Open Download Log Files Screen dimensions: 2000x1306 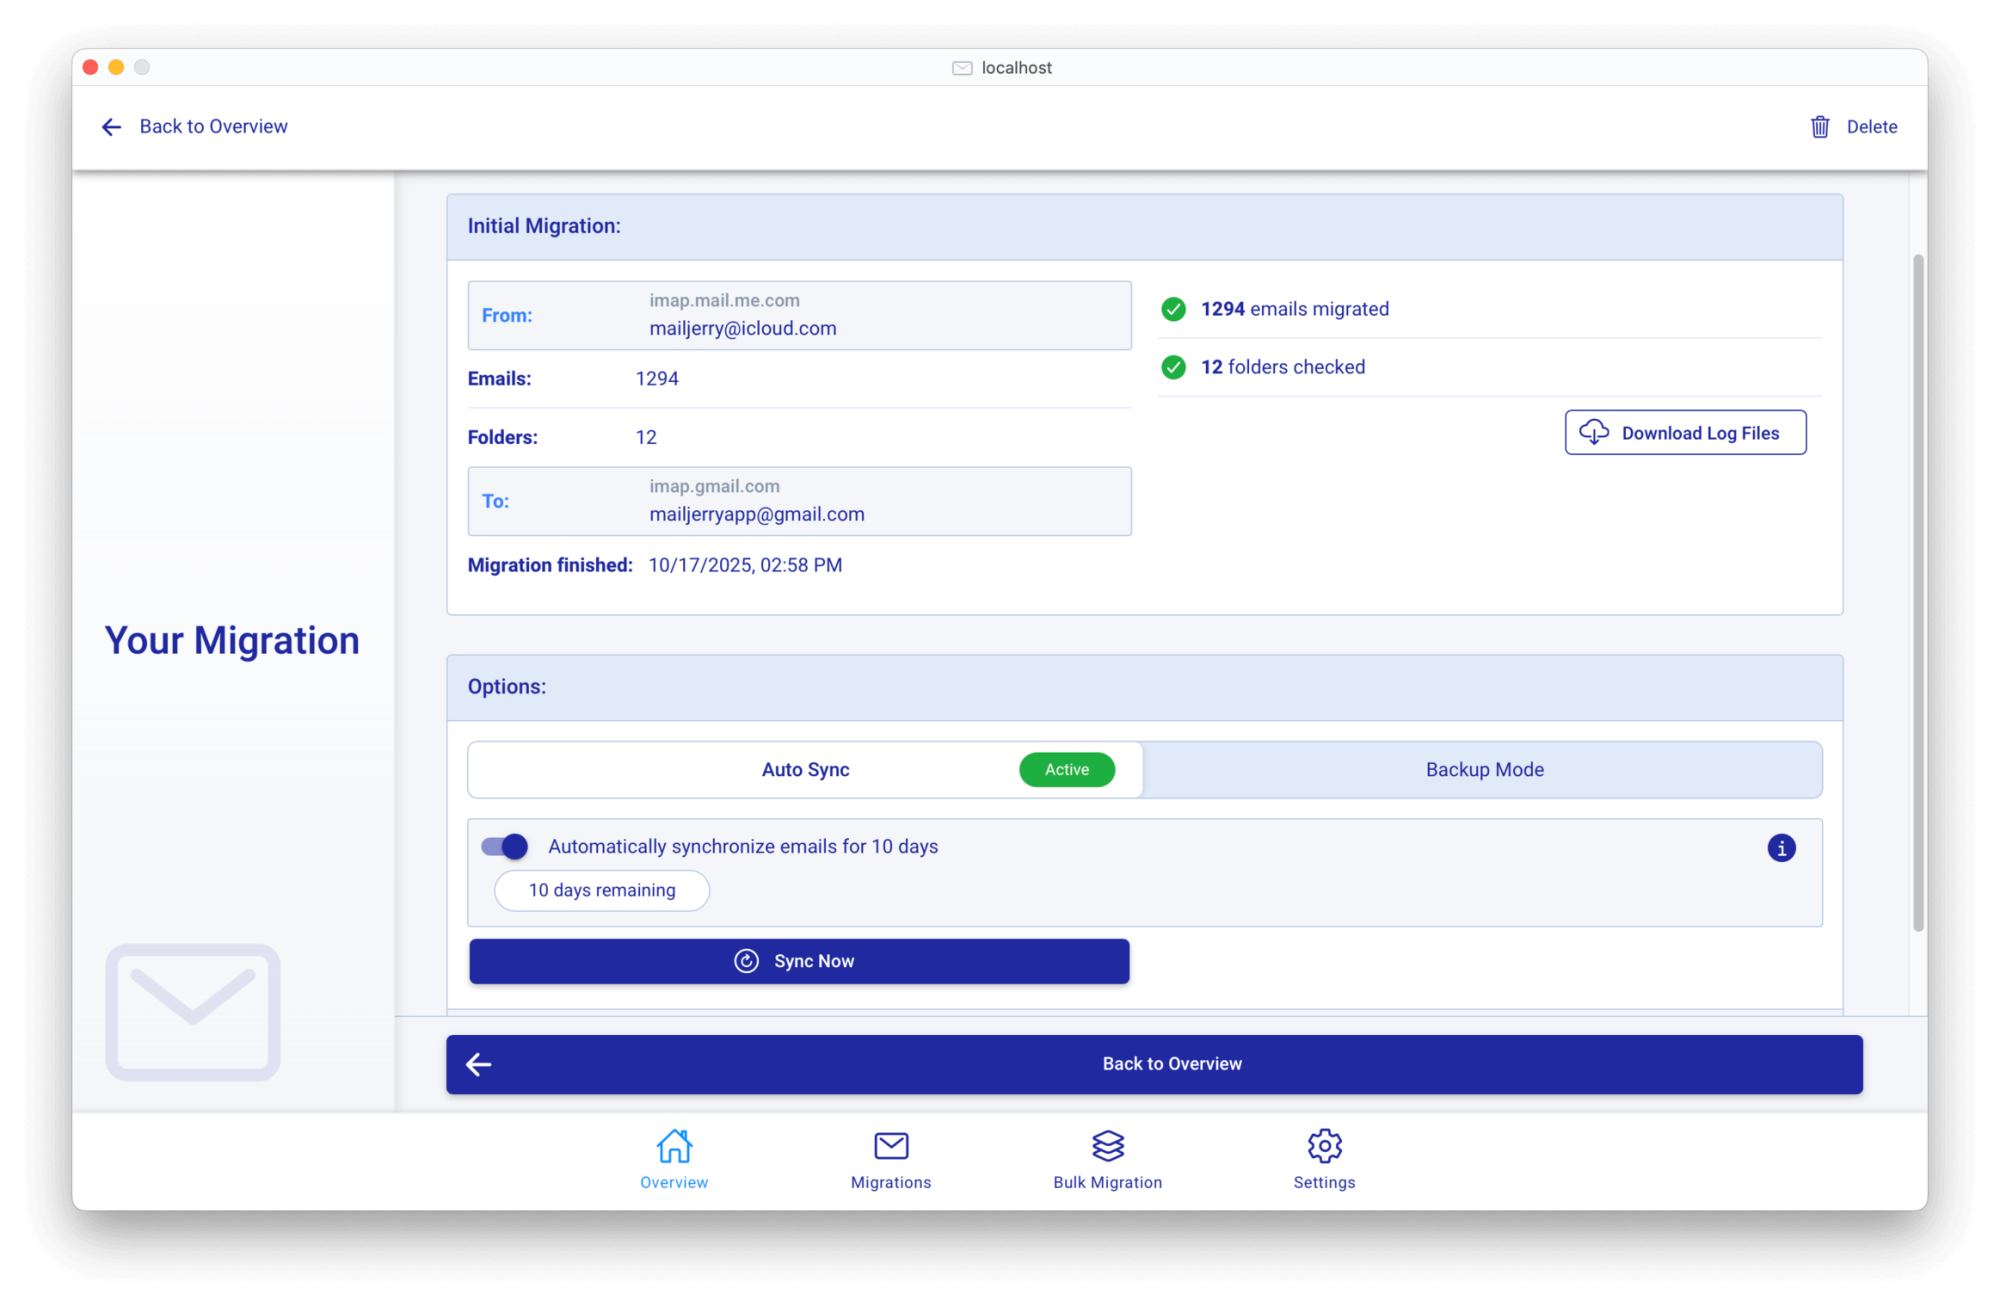1685,432
